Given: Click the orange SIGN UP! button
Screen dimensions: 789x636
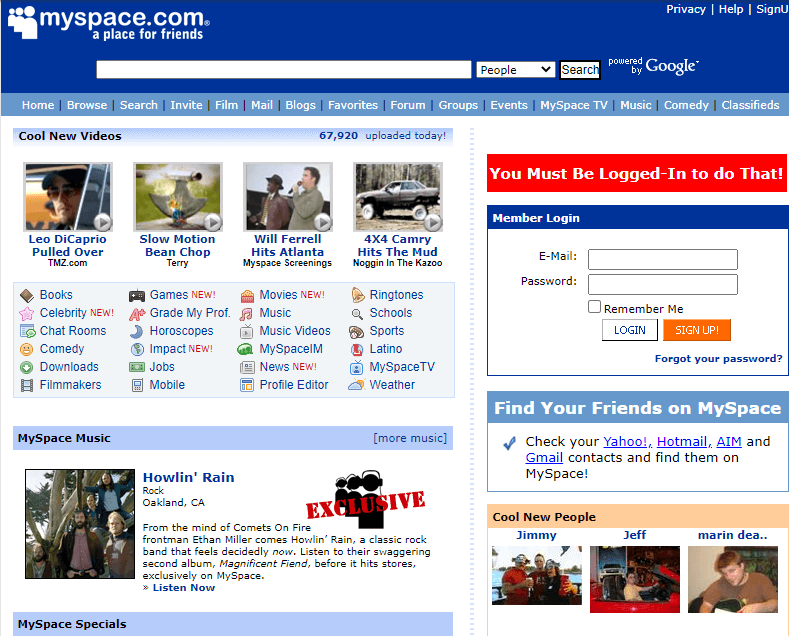Looking at the screenshot, I should click(x=696, y=330).
